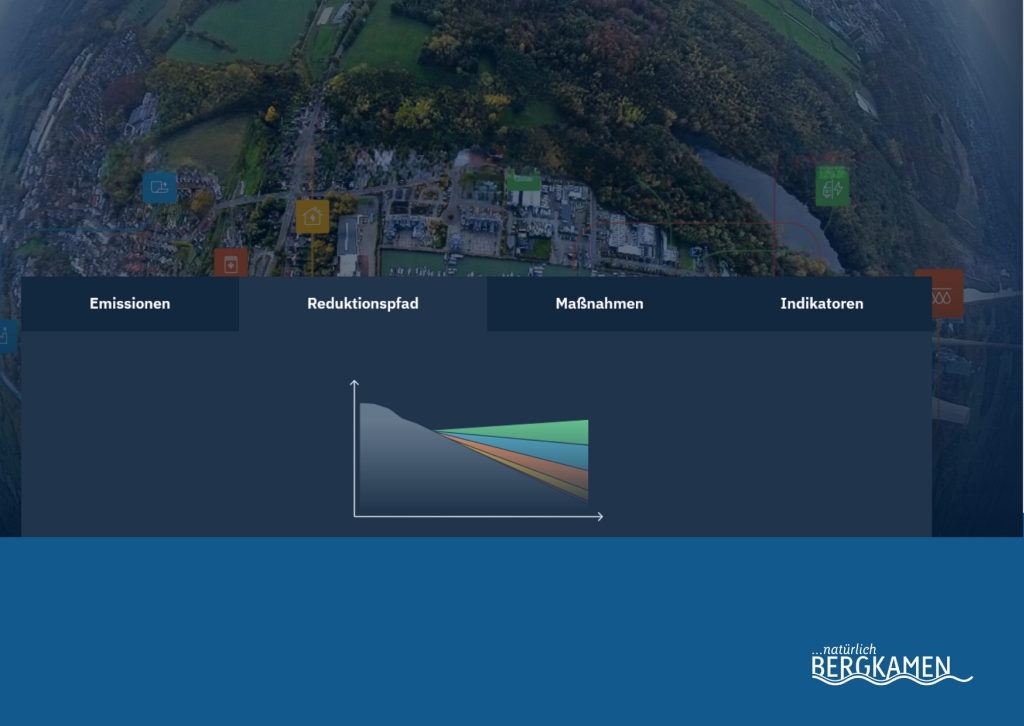
Task: Click the orange square icon below the house marker
Action: 231,263
